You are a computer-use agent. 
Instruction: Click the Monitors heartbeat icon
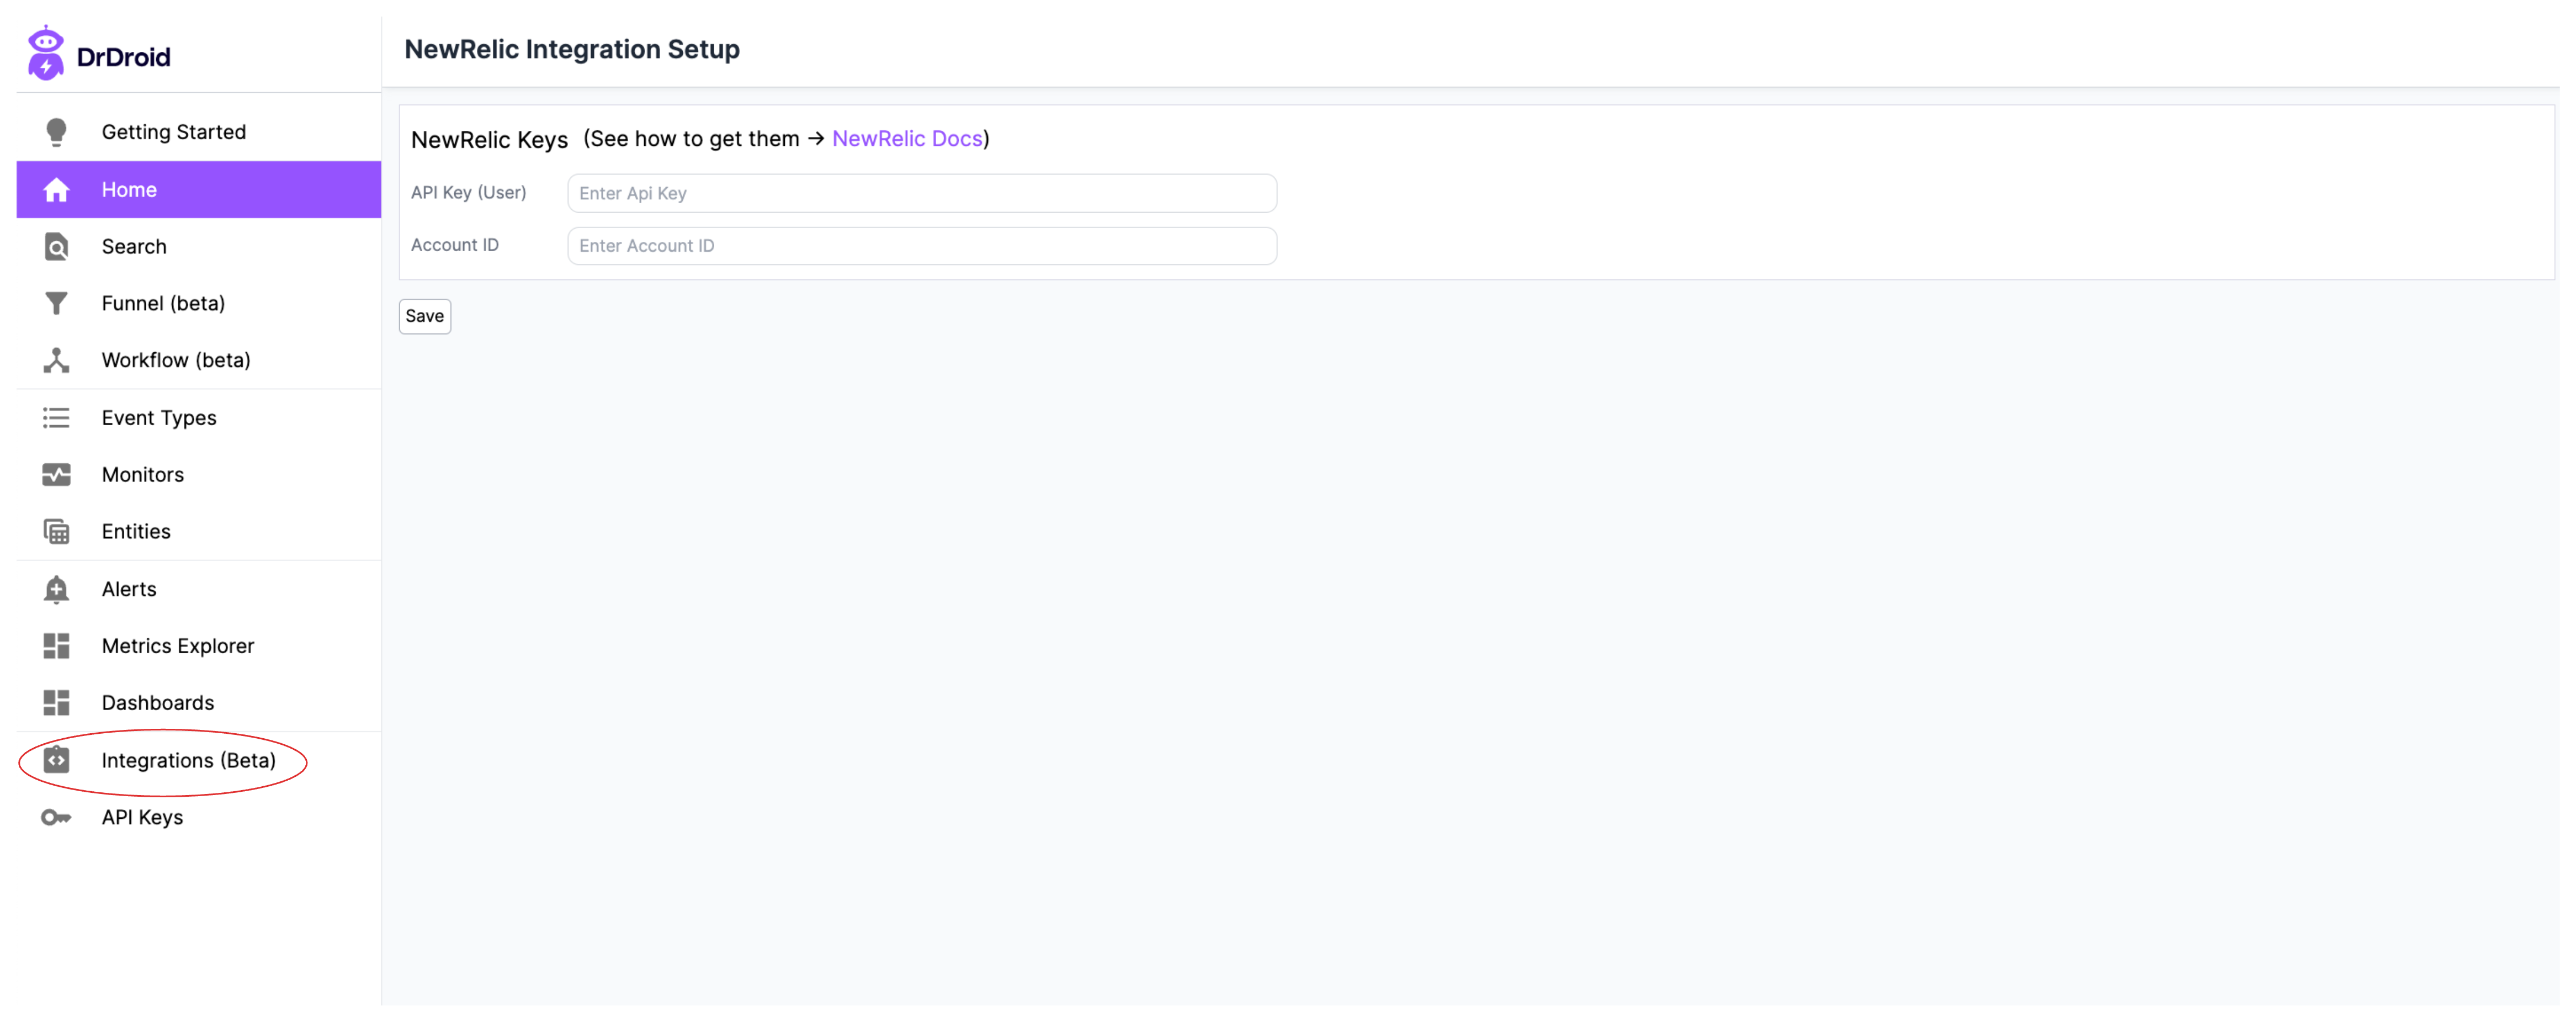(56, 476)
